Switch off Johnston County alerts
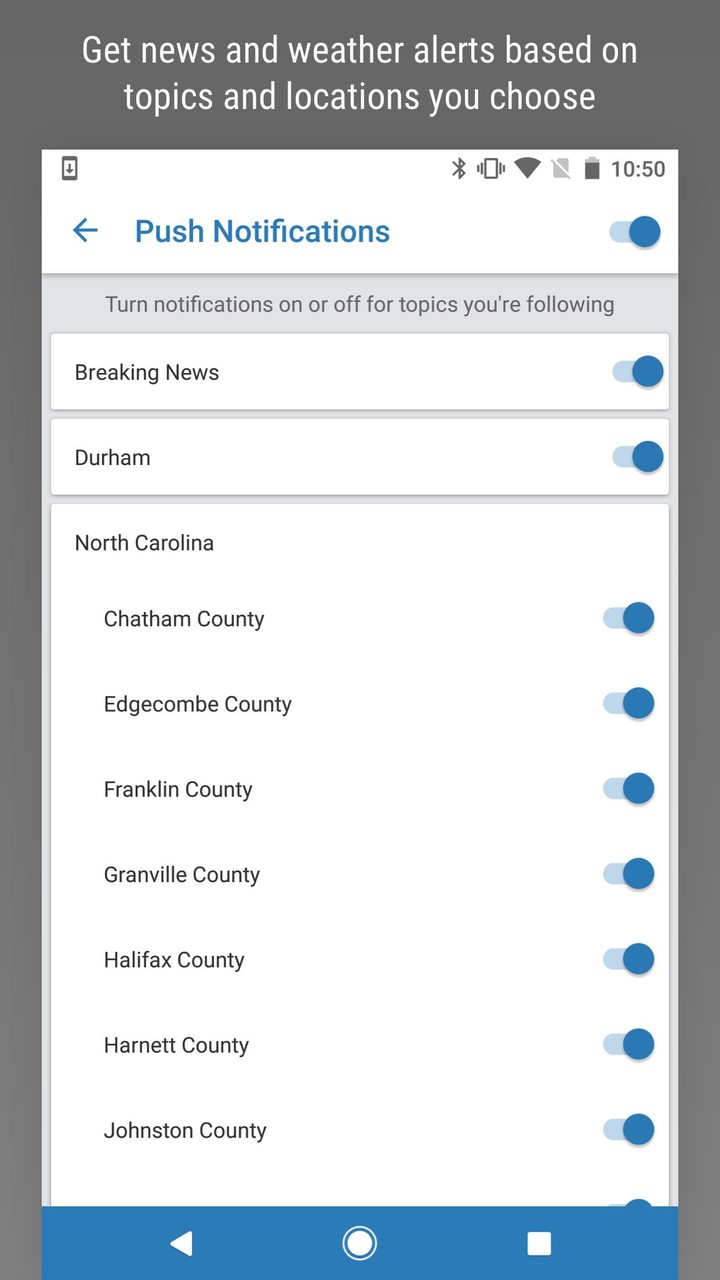Image resolution: width=720 pixels, height=1280 pixels. pos(629,1130)
